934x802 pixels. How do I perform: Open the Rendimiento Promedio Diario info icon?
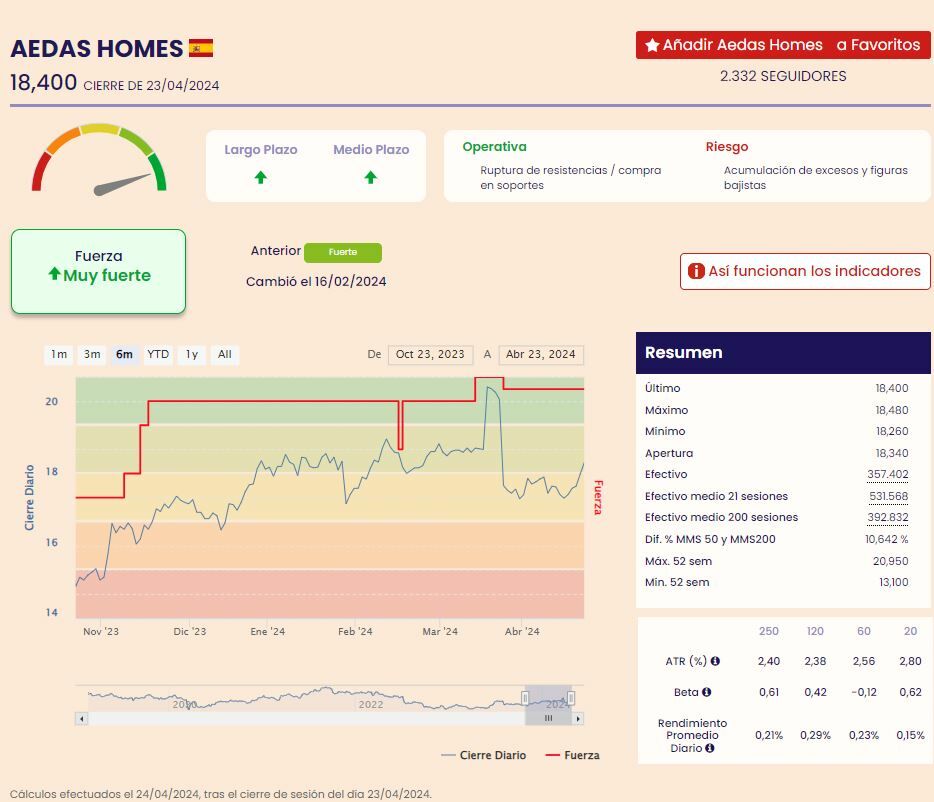point(709,748)
